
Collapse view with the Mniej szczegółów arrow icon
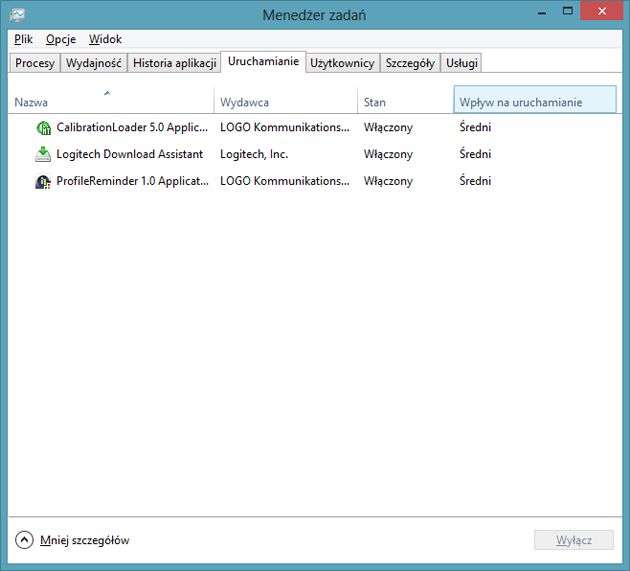(24, 540)
